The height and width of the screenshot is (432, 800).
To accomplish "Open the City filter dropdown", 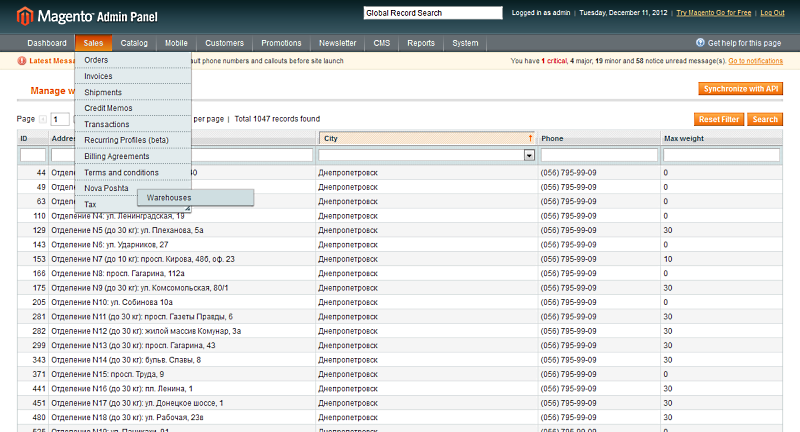I will pos(529,155).
